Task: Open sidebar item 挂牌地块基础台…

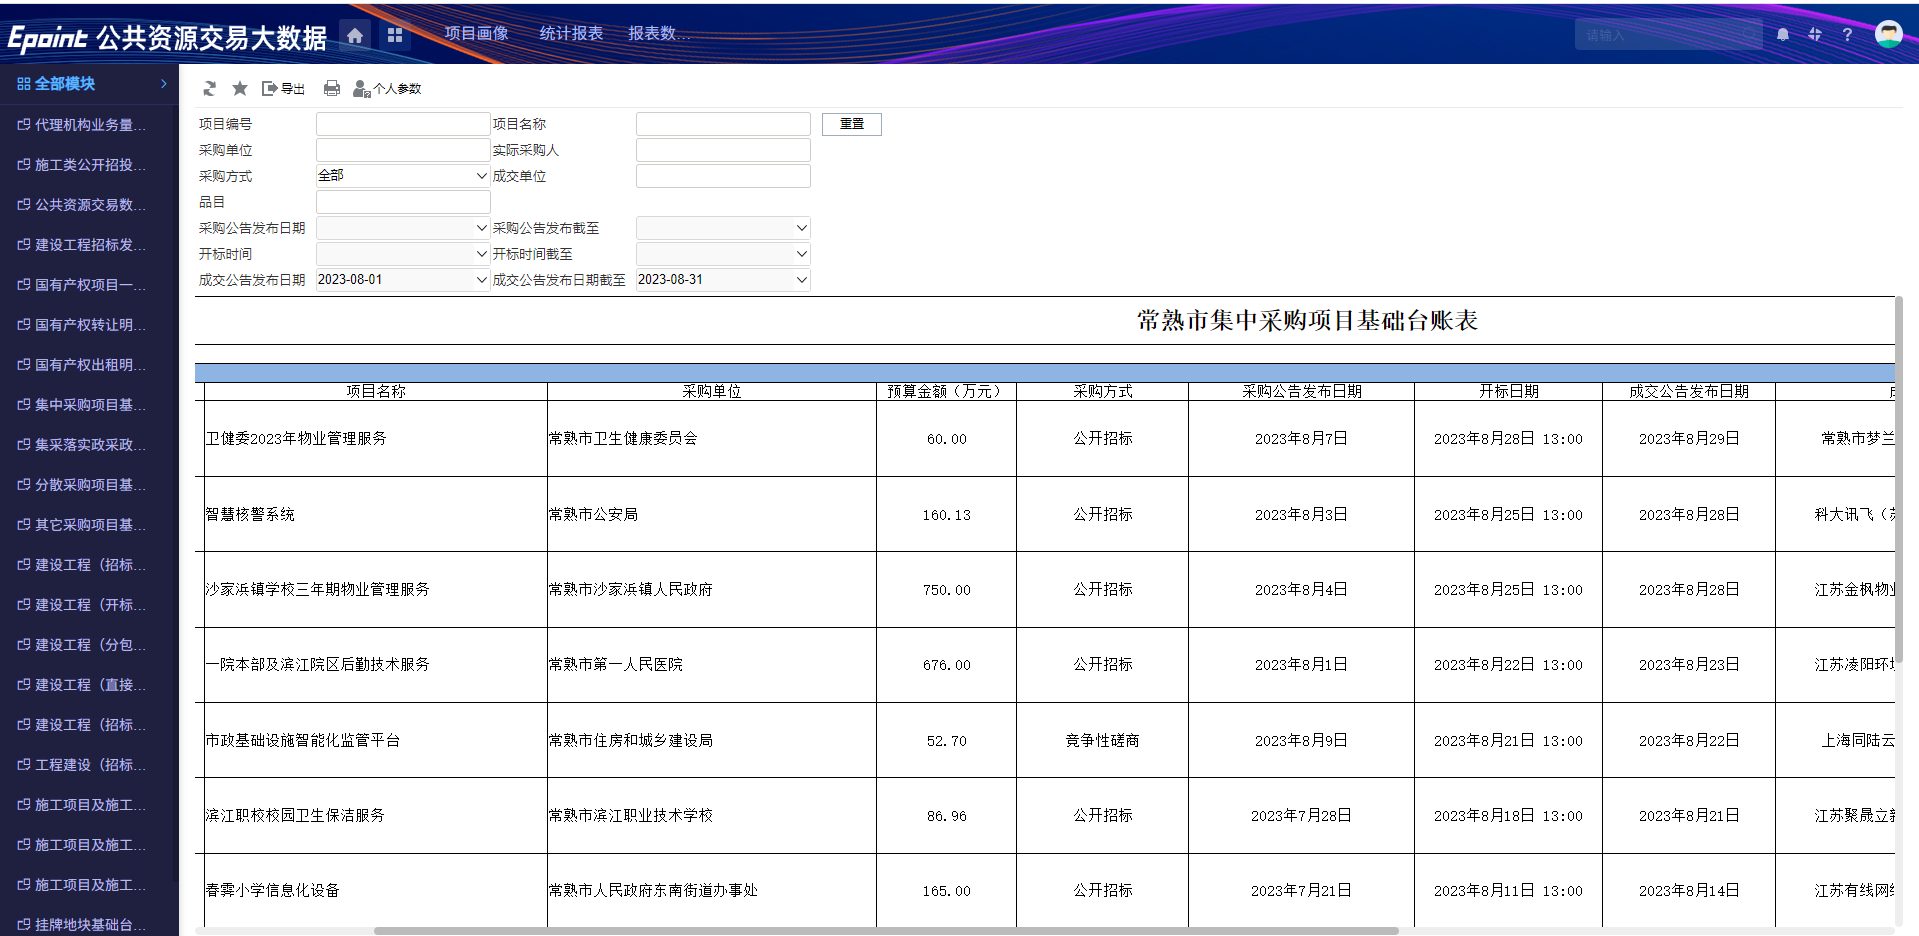Action: pos(89,924)
